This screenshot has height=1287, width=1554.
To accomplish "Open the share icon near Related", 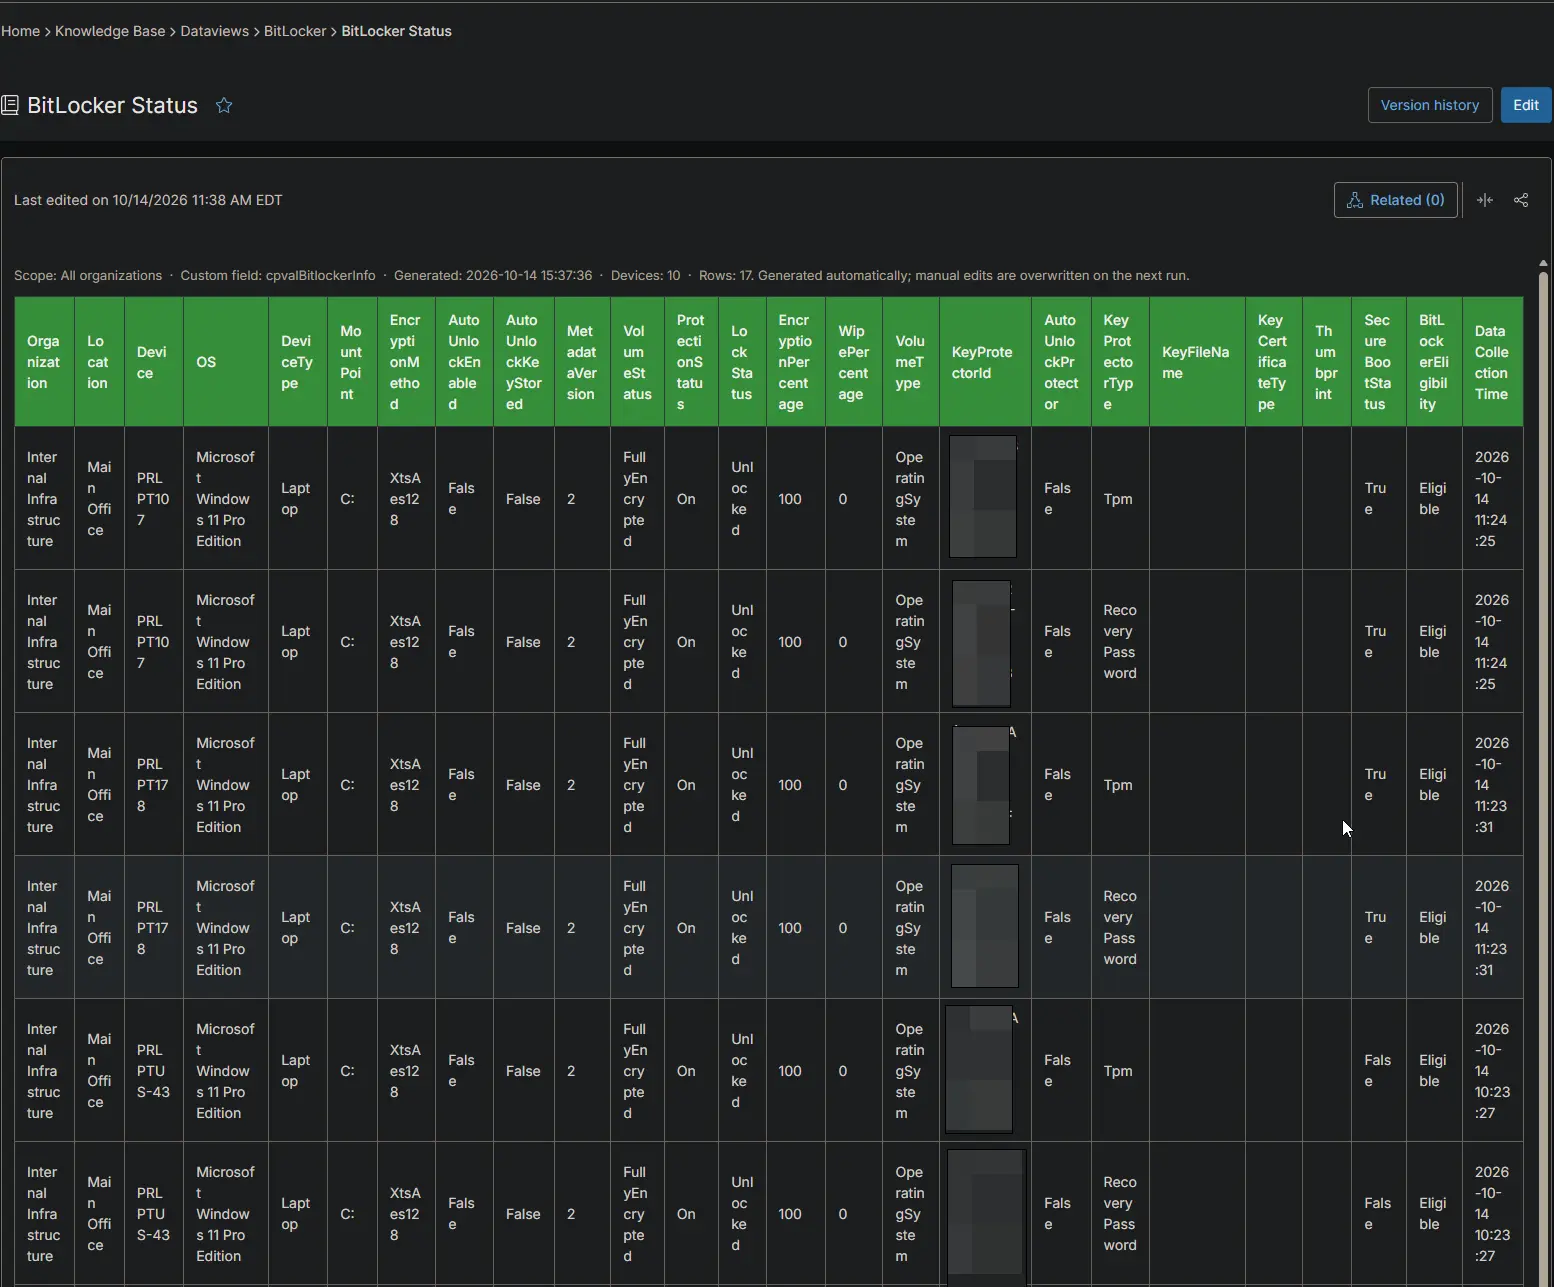I will (1521, 200).
